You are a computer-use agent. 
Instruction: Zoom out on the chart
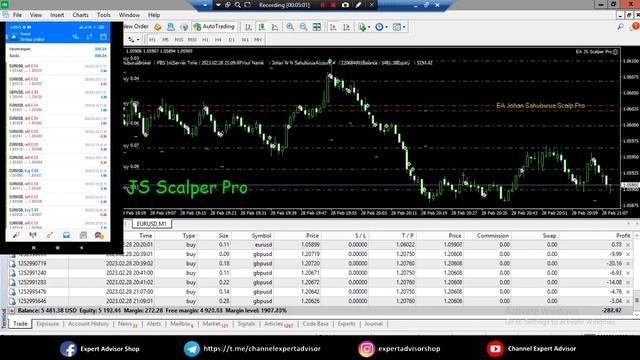303,27
